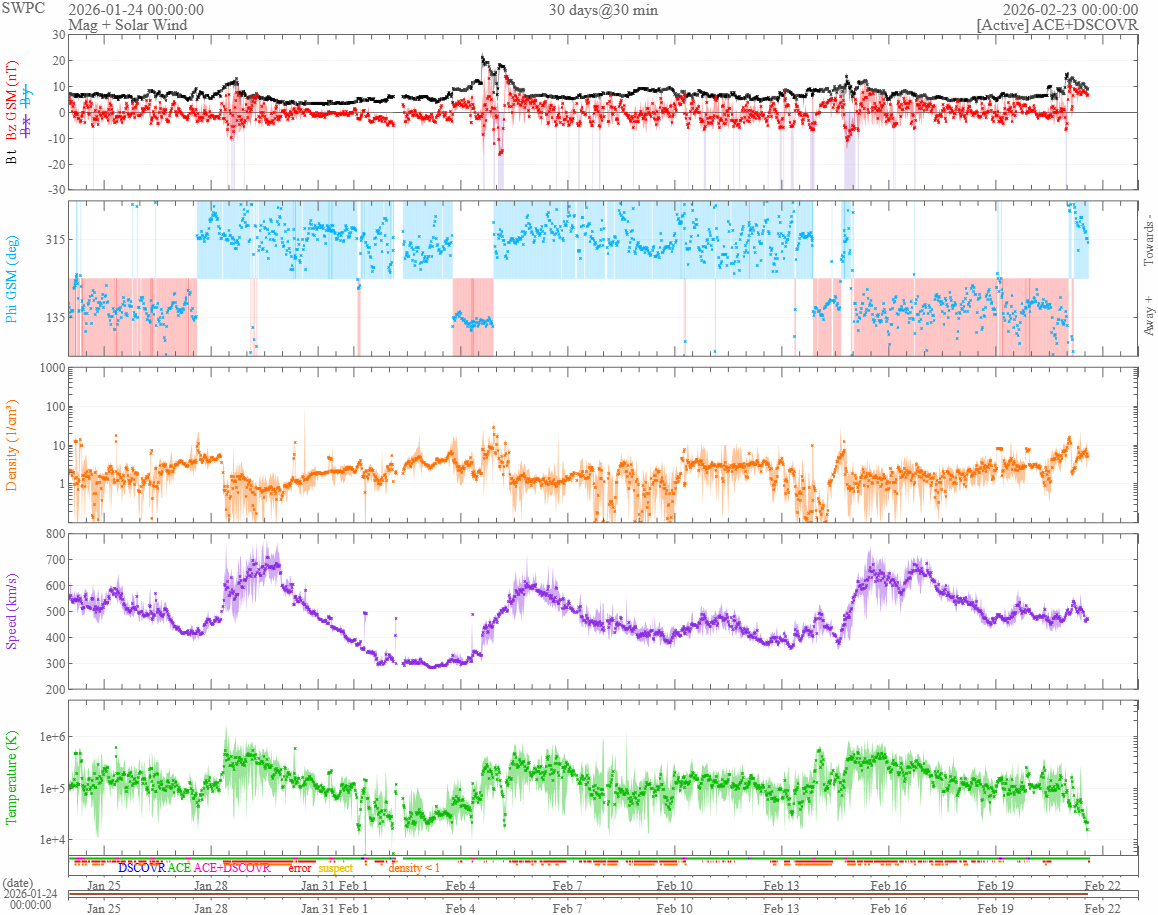Screen dimensions: 1158x915
Task: Click the -20 tick on Bz axis
Action: click(56, 165)
